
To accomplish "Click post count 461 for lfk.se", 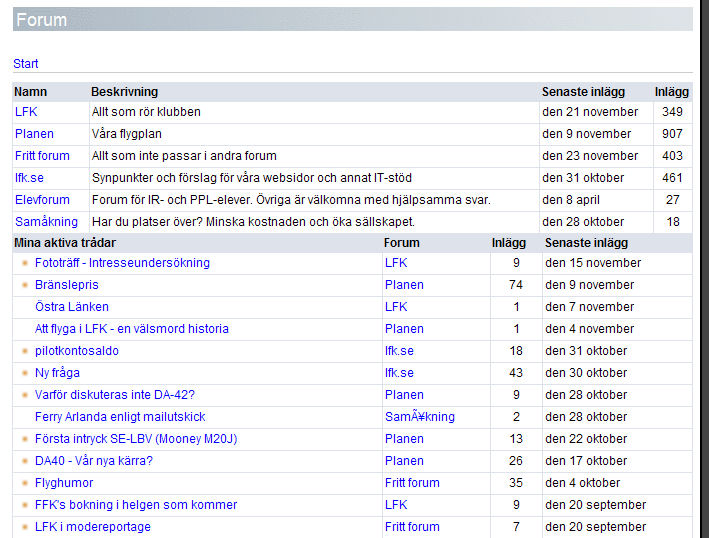I will coord(672,178).
